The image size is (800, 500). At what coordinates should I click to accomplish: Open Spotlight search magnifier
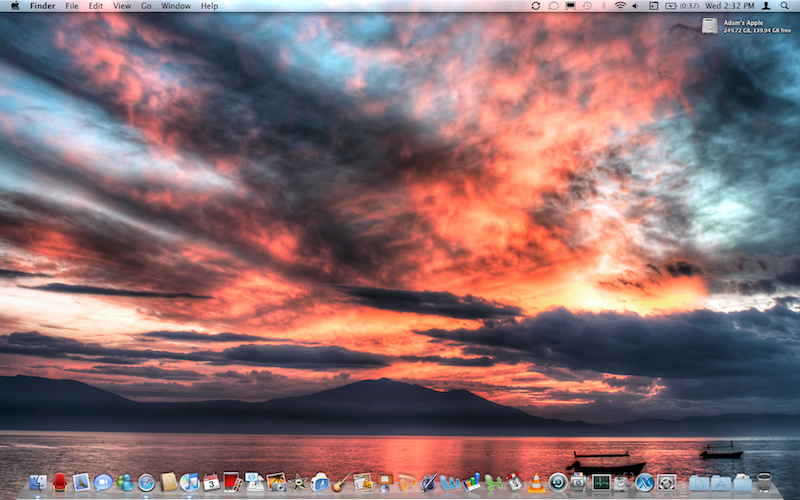pyautogui.click(x=784, y=6)
